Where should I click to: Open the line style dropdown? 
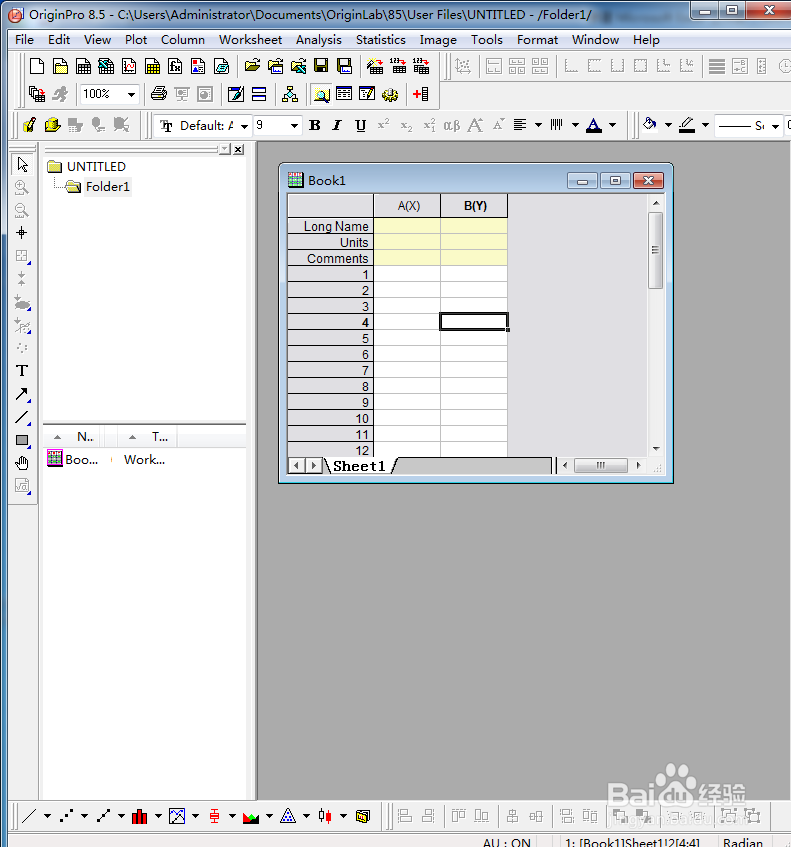click(x=775, y=126)
